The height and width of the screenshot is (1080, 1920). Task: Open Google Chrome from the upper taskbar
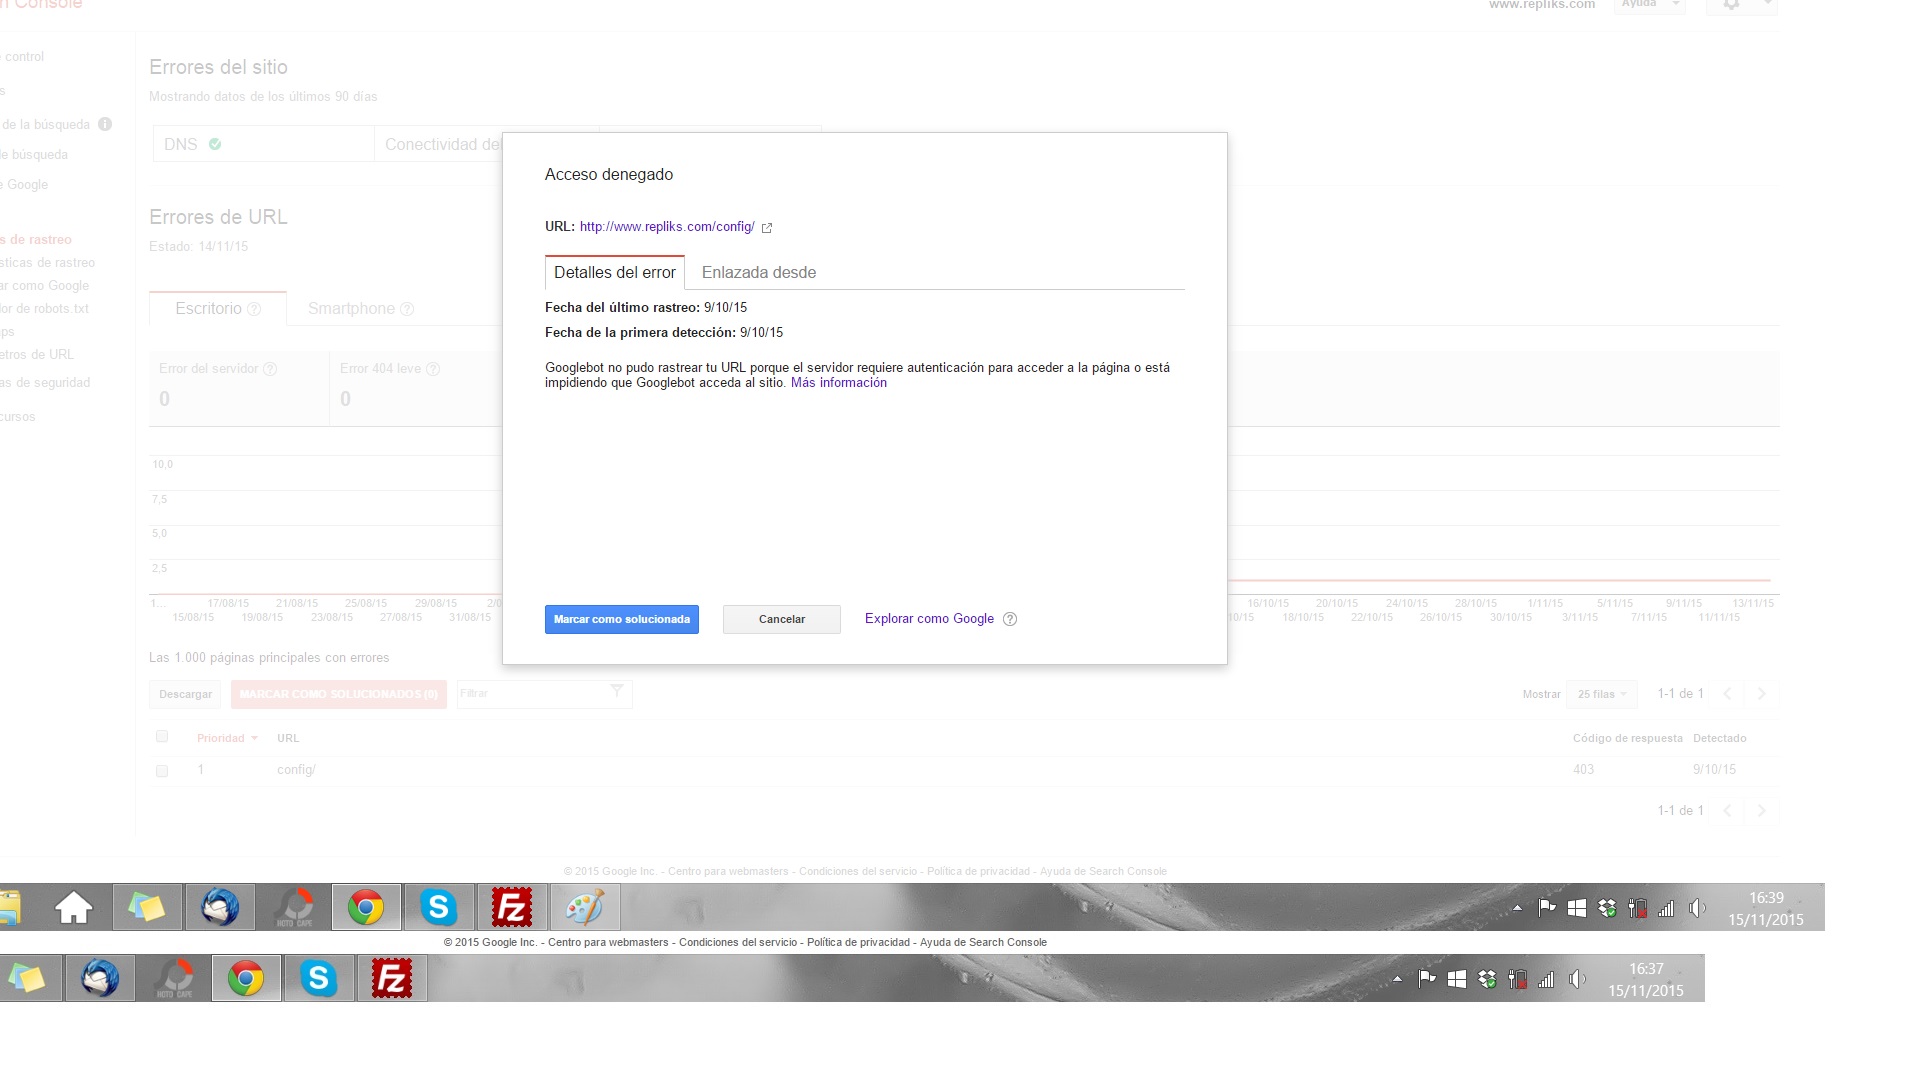[366, 908]
